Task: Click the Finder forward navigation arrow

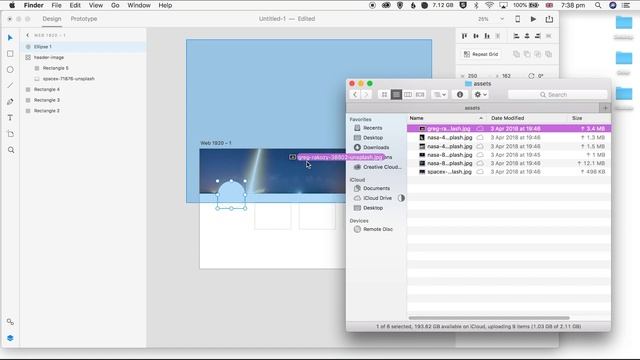Action: (366, 94)
